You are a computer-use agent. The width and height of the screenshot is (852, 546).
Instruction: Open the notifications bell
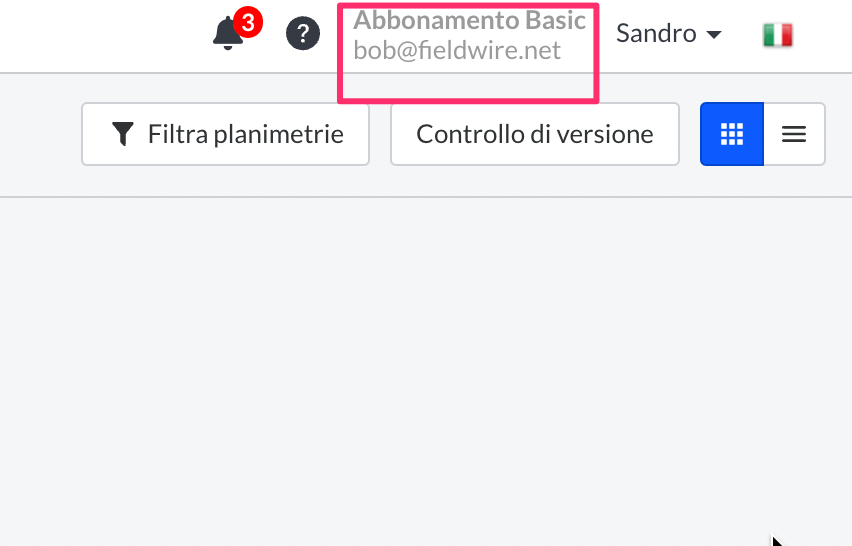[x=228, y=34]
